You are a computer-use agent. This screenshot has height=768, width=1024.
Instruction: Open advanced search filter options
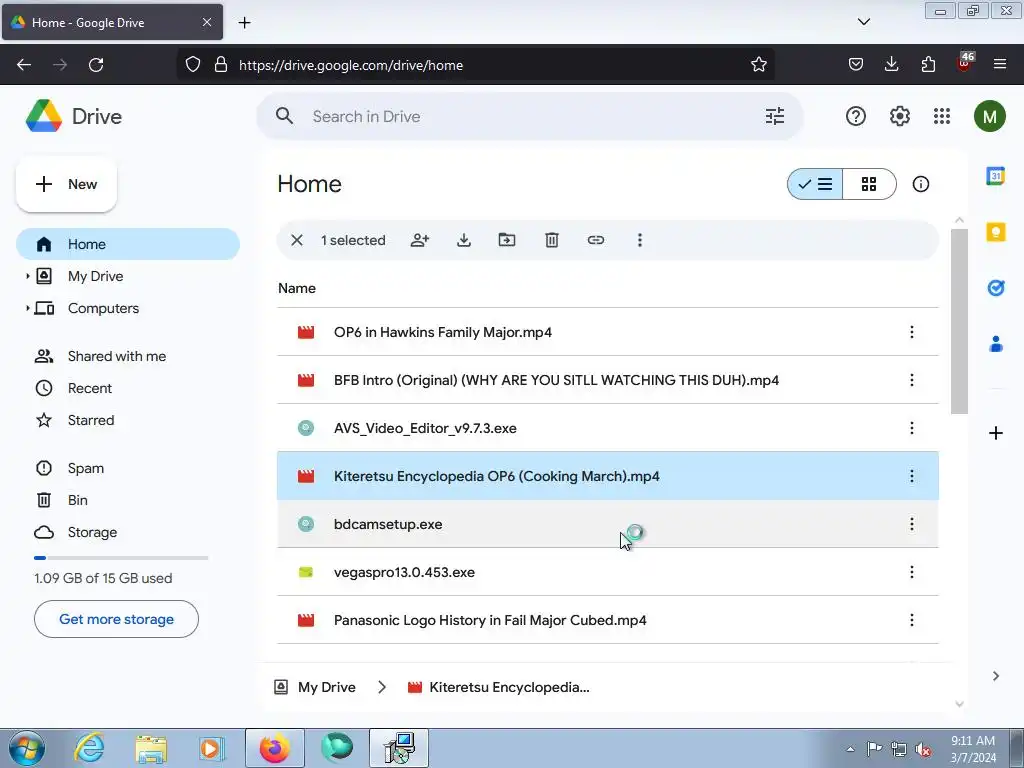tap(775, 116)
